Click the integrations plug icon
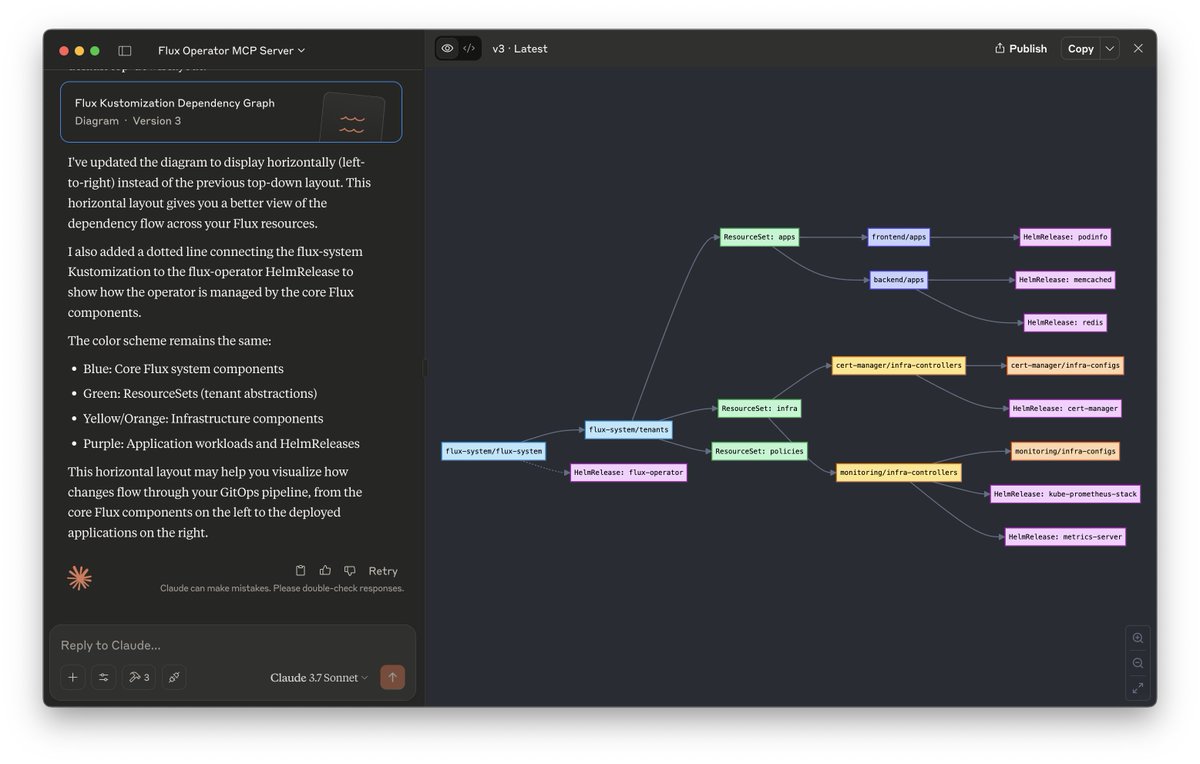 [x=174, y=677]
